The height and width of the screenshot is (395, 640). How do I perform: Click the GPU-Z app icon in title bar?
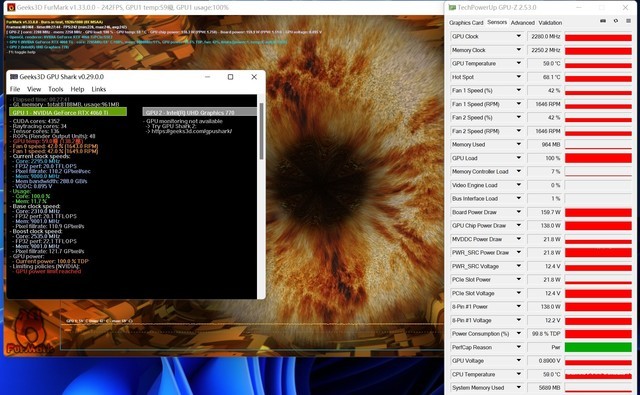(x=452, y=7)
